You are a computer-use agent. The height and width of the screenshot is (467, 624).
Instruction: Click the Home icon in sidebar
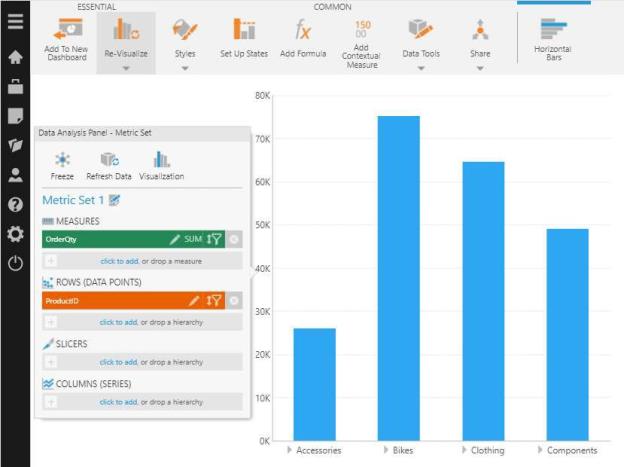click(x=14, y=58)
